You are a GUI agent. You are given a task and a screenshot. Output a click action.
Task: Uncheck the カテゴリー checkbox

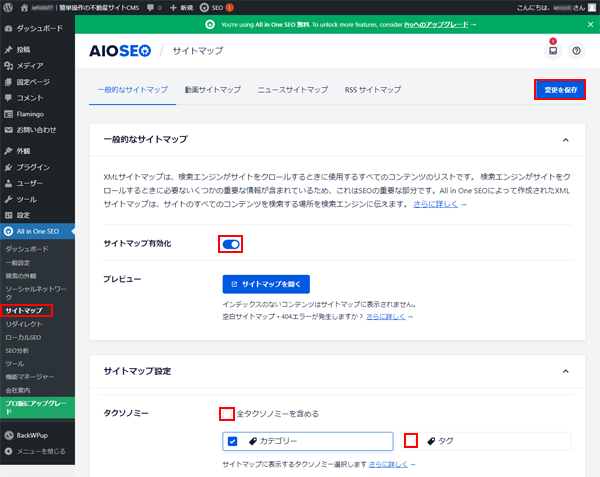pos(232,441)
